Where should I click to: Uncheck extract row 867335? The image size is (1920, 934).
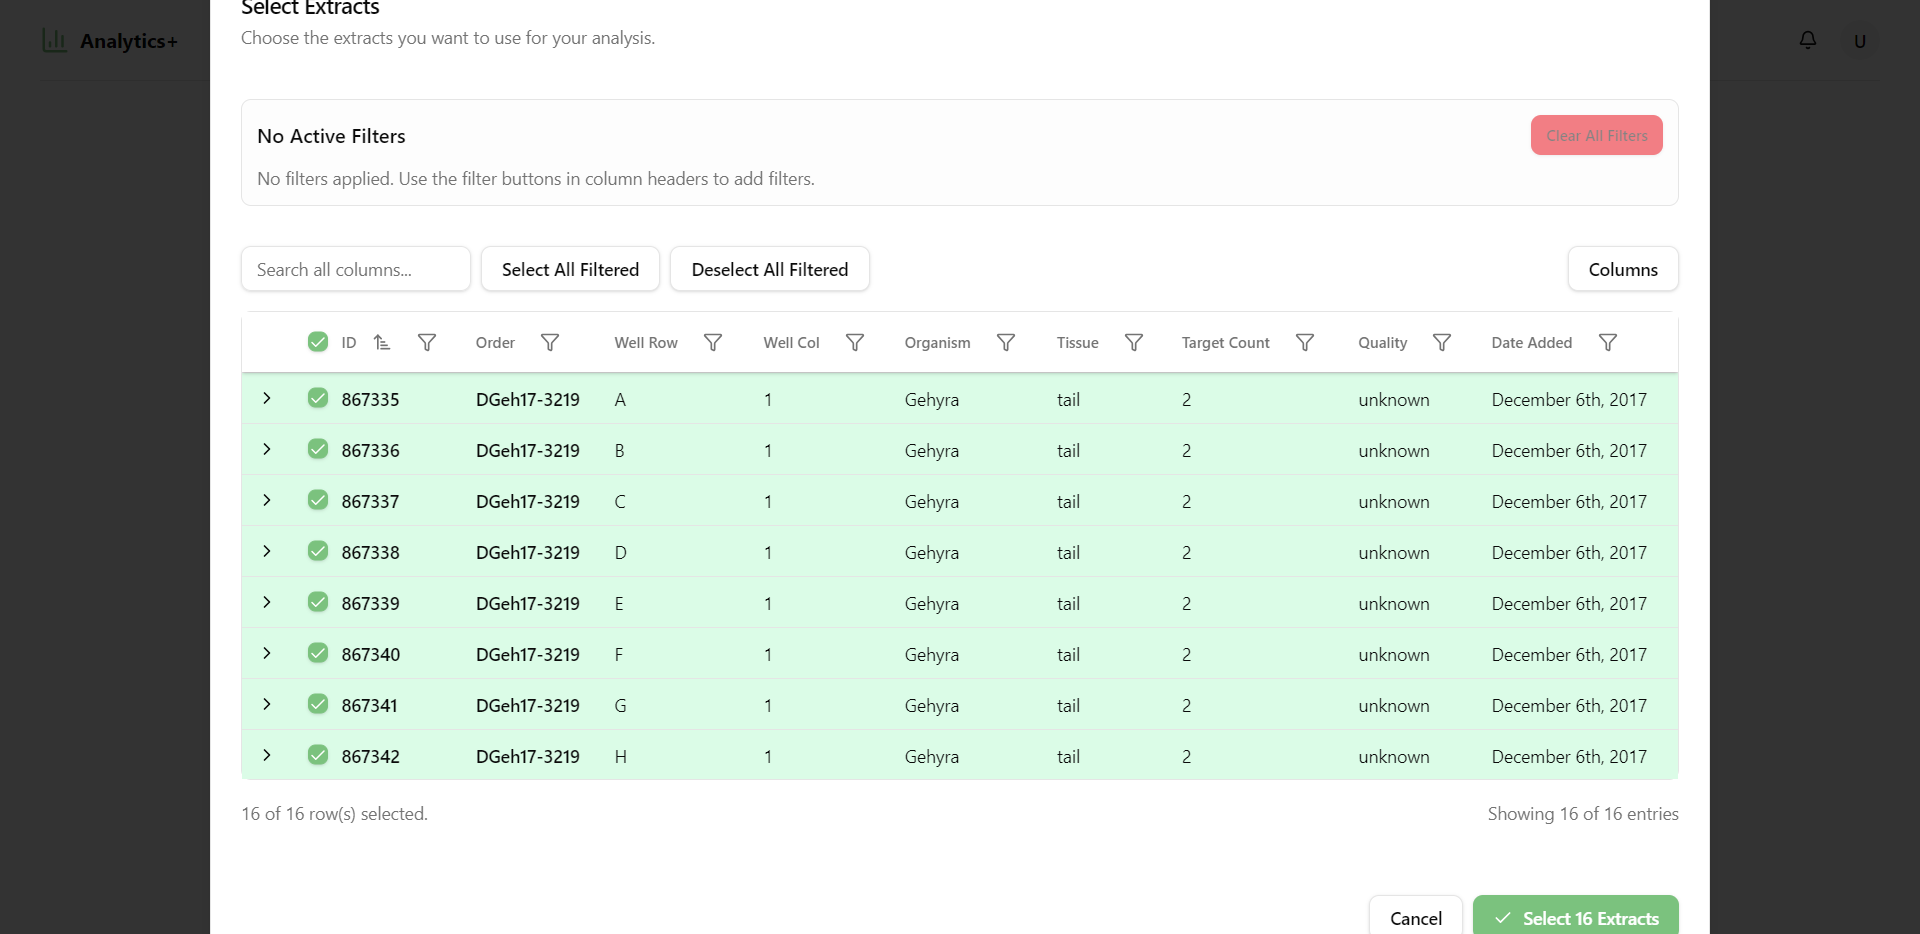318,398
